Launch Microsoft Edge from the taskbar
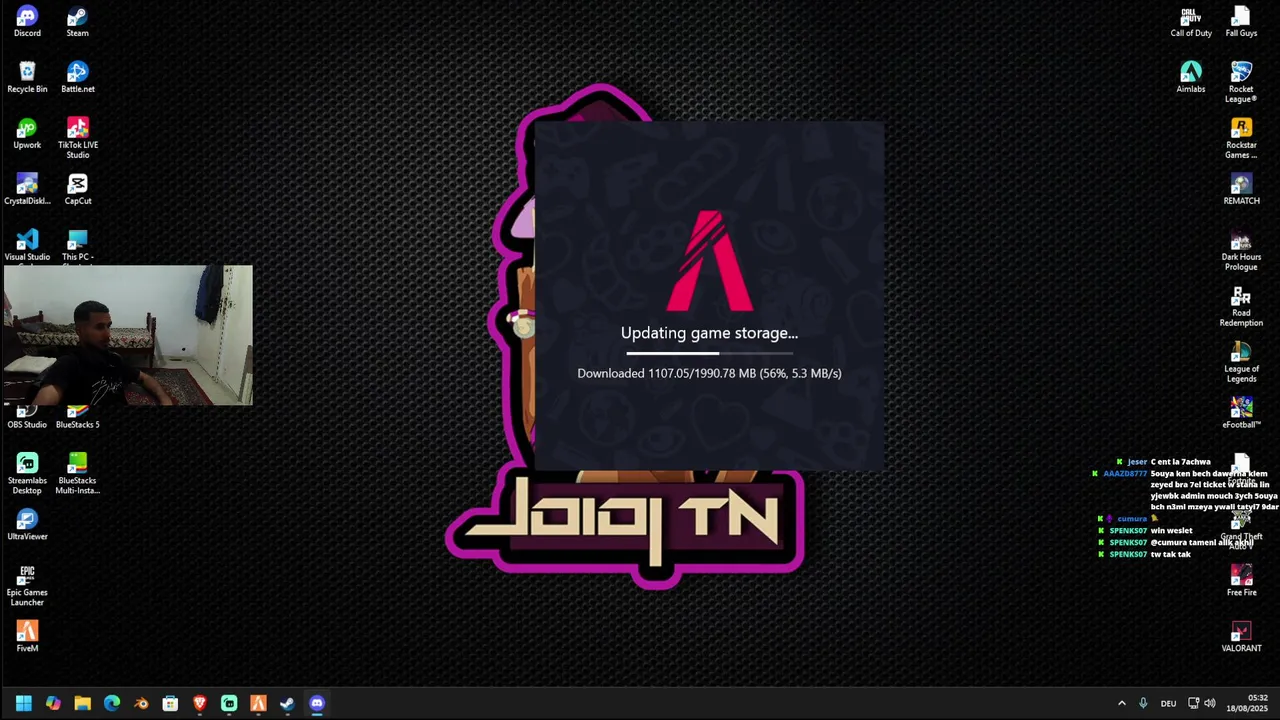The width and height of the screenshot is (1280, 720). 112,704
